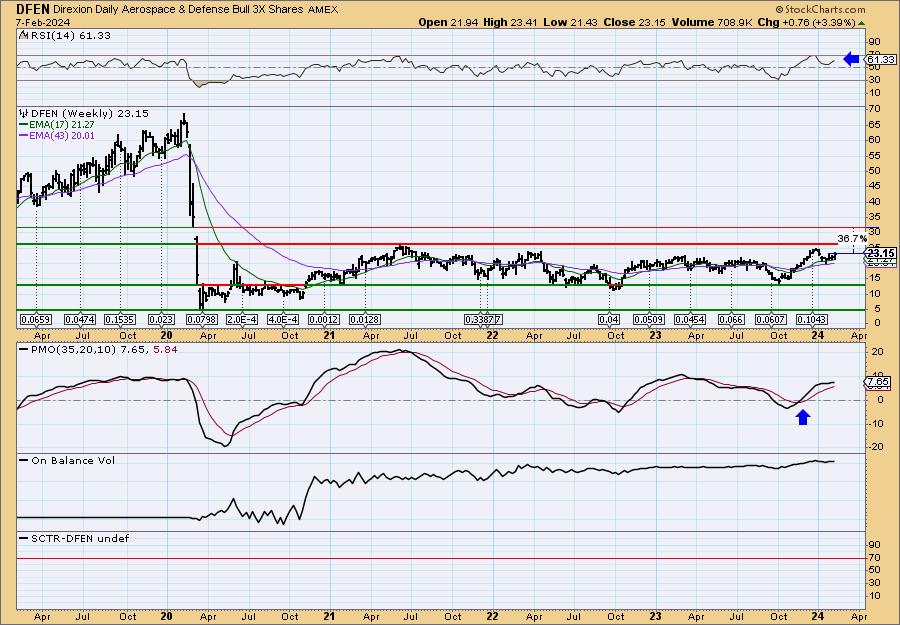The height and width of the screenshot is (625, 900).
Task: Click the 0.3387 volume label
Action: 482,319
